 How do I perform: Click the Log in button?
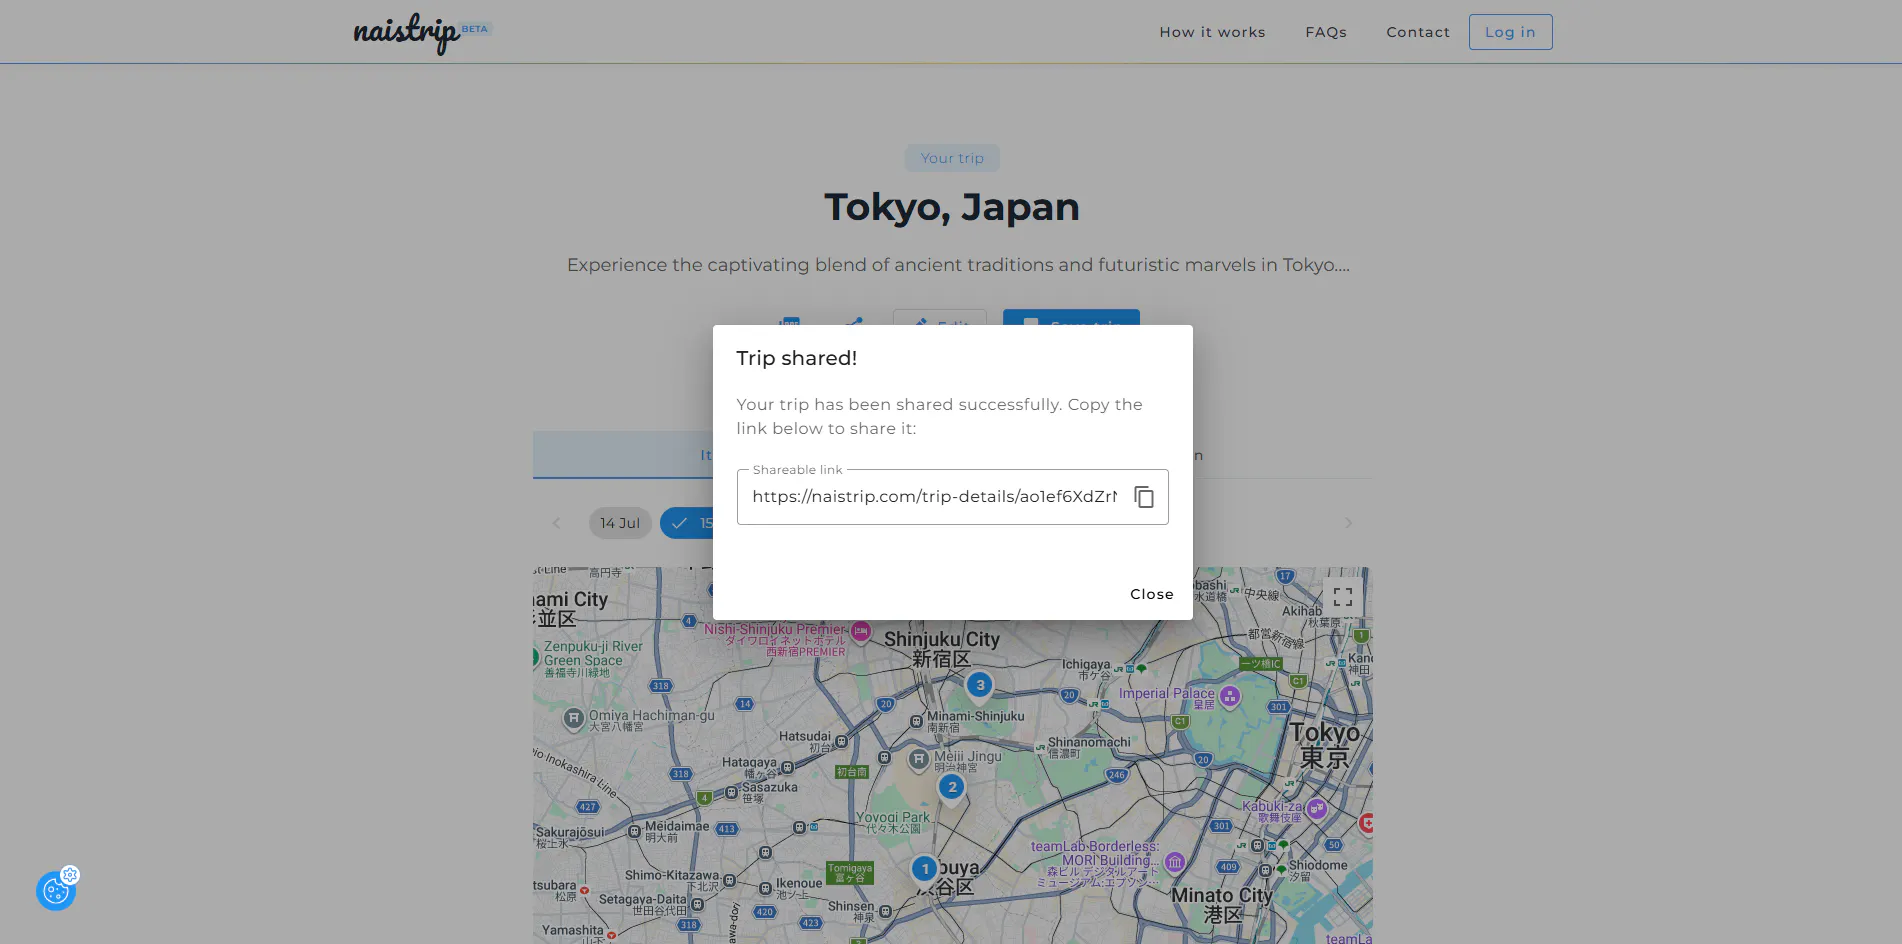(x=1510, y=32)
